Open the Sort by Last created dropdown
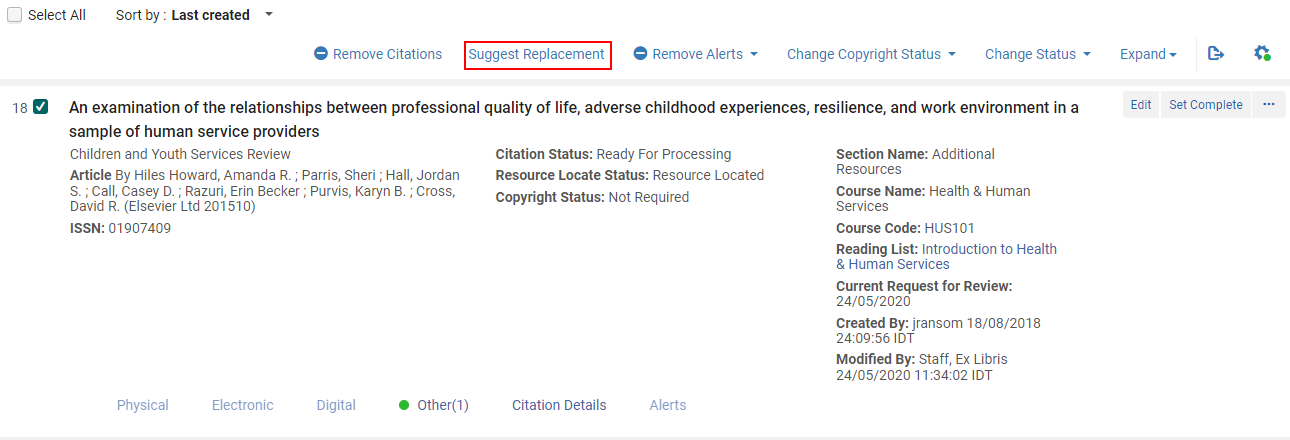This screenshot has width=1290, height=440. point(194,15)
